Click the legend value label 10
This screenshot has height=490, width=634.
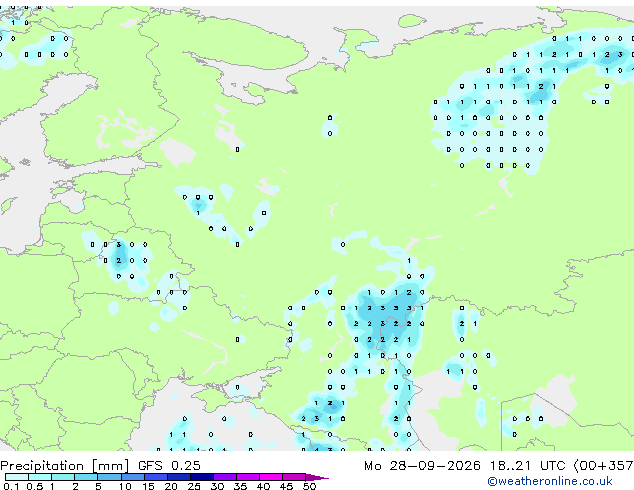coord(125,486)
